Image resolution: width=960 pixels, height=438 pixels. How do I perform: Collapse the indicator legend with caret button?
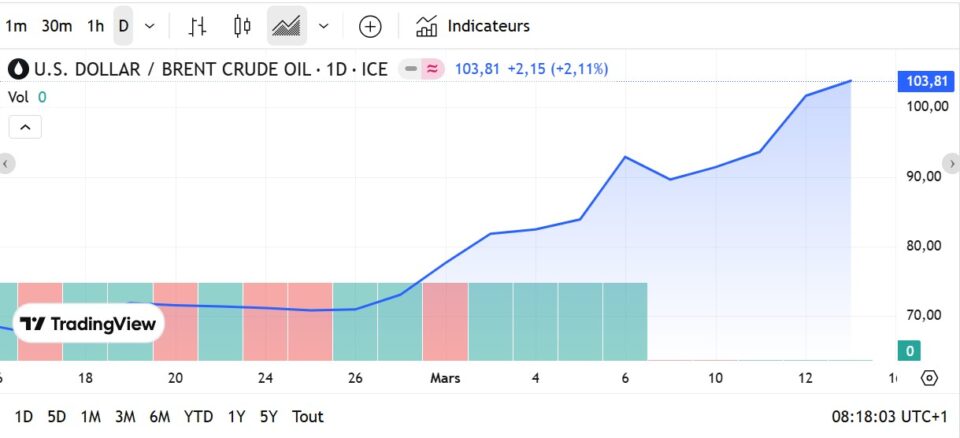(25, 127)
